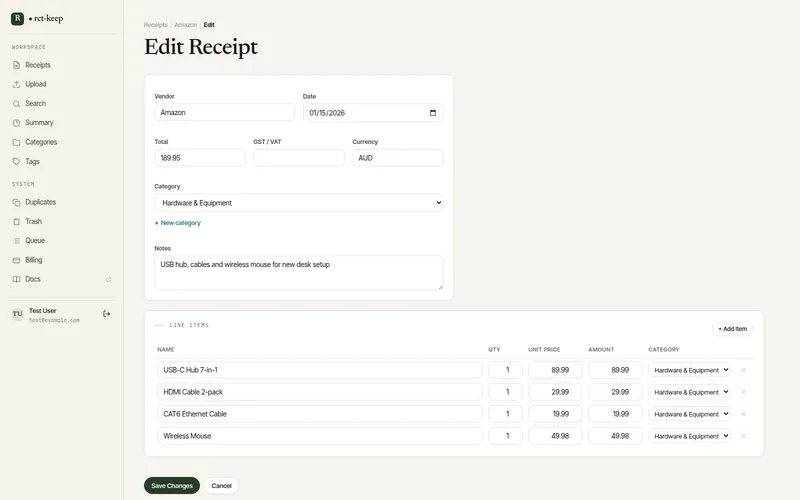Click the Search magnifier icon
The width and height of the screenshot is (800, 500).
pyautogui.click(x=16, y=104)
